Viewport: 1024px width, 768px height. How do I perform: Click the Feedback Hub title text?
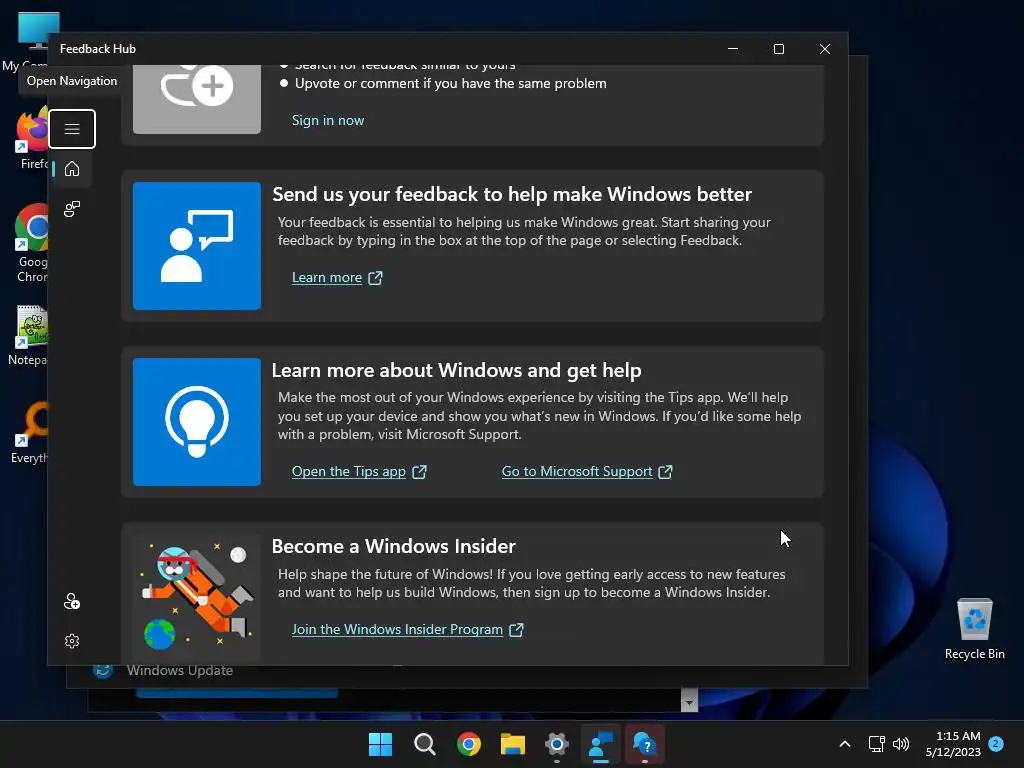tap(98, 49)
